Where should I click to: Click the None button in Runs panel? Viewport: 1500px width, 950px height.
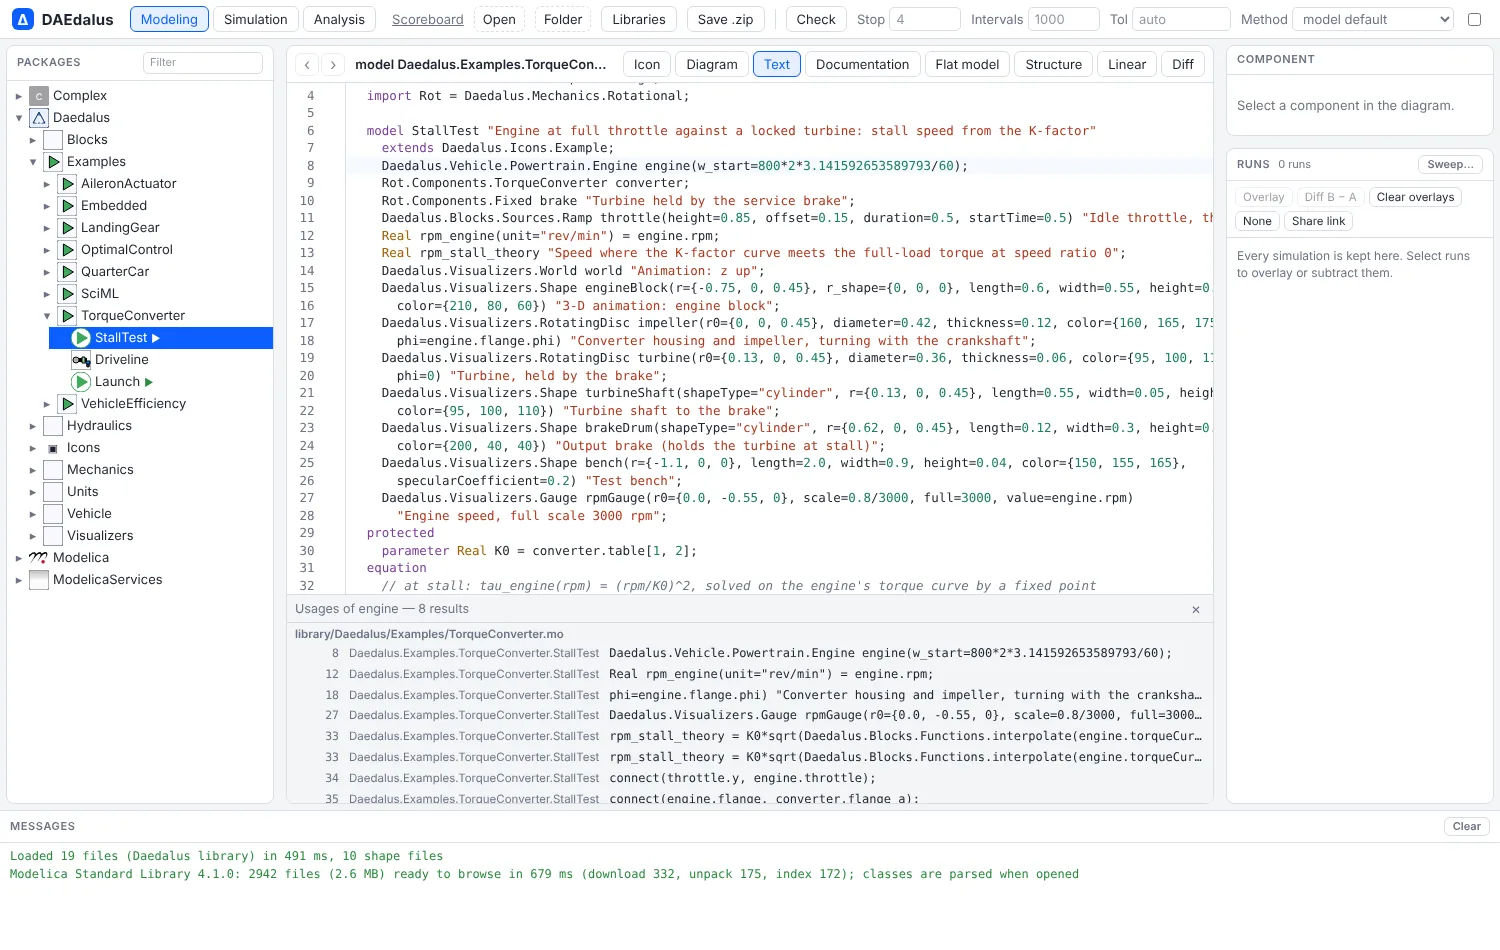1257,221
